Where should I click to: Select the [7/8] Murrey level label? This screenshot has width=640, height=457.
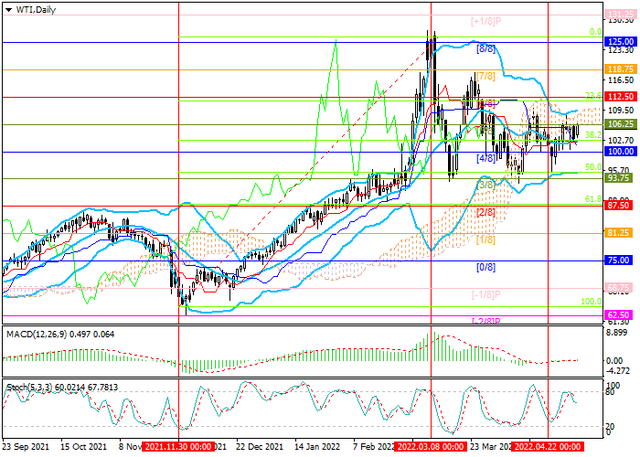pyautogui.click(x=487, y=75)
